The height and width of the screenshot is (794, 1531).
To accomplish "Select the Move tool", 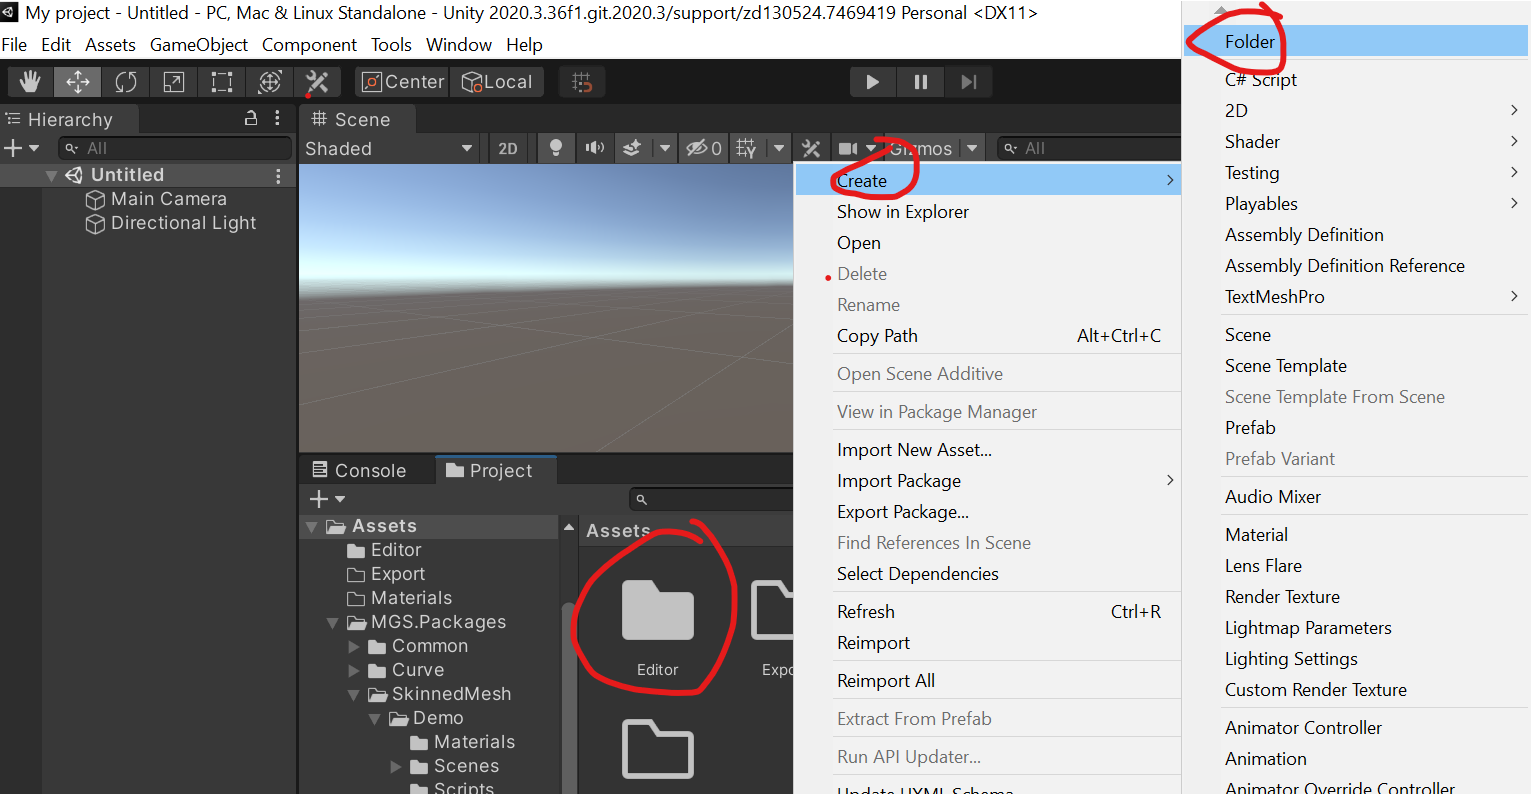I will click(78, 82).
